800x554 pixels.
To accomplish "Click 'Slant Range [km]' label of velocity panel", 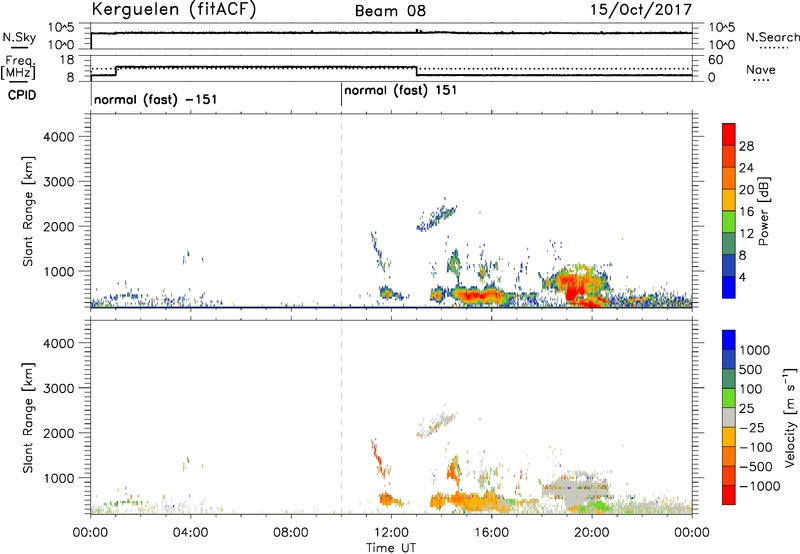I will pos(28,417).
